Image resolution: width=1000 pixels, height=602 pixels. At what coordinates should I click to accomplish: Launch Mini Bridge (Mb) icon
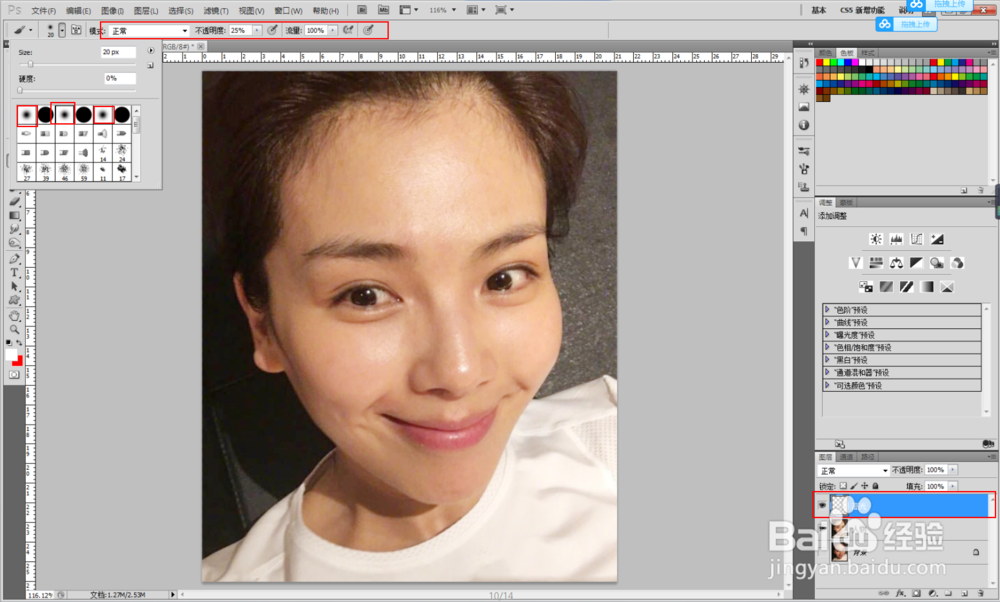pyautogui.click(x=383, y=10)
